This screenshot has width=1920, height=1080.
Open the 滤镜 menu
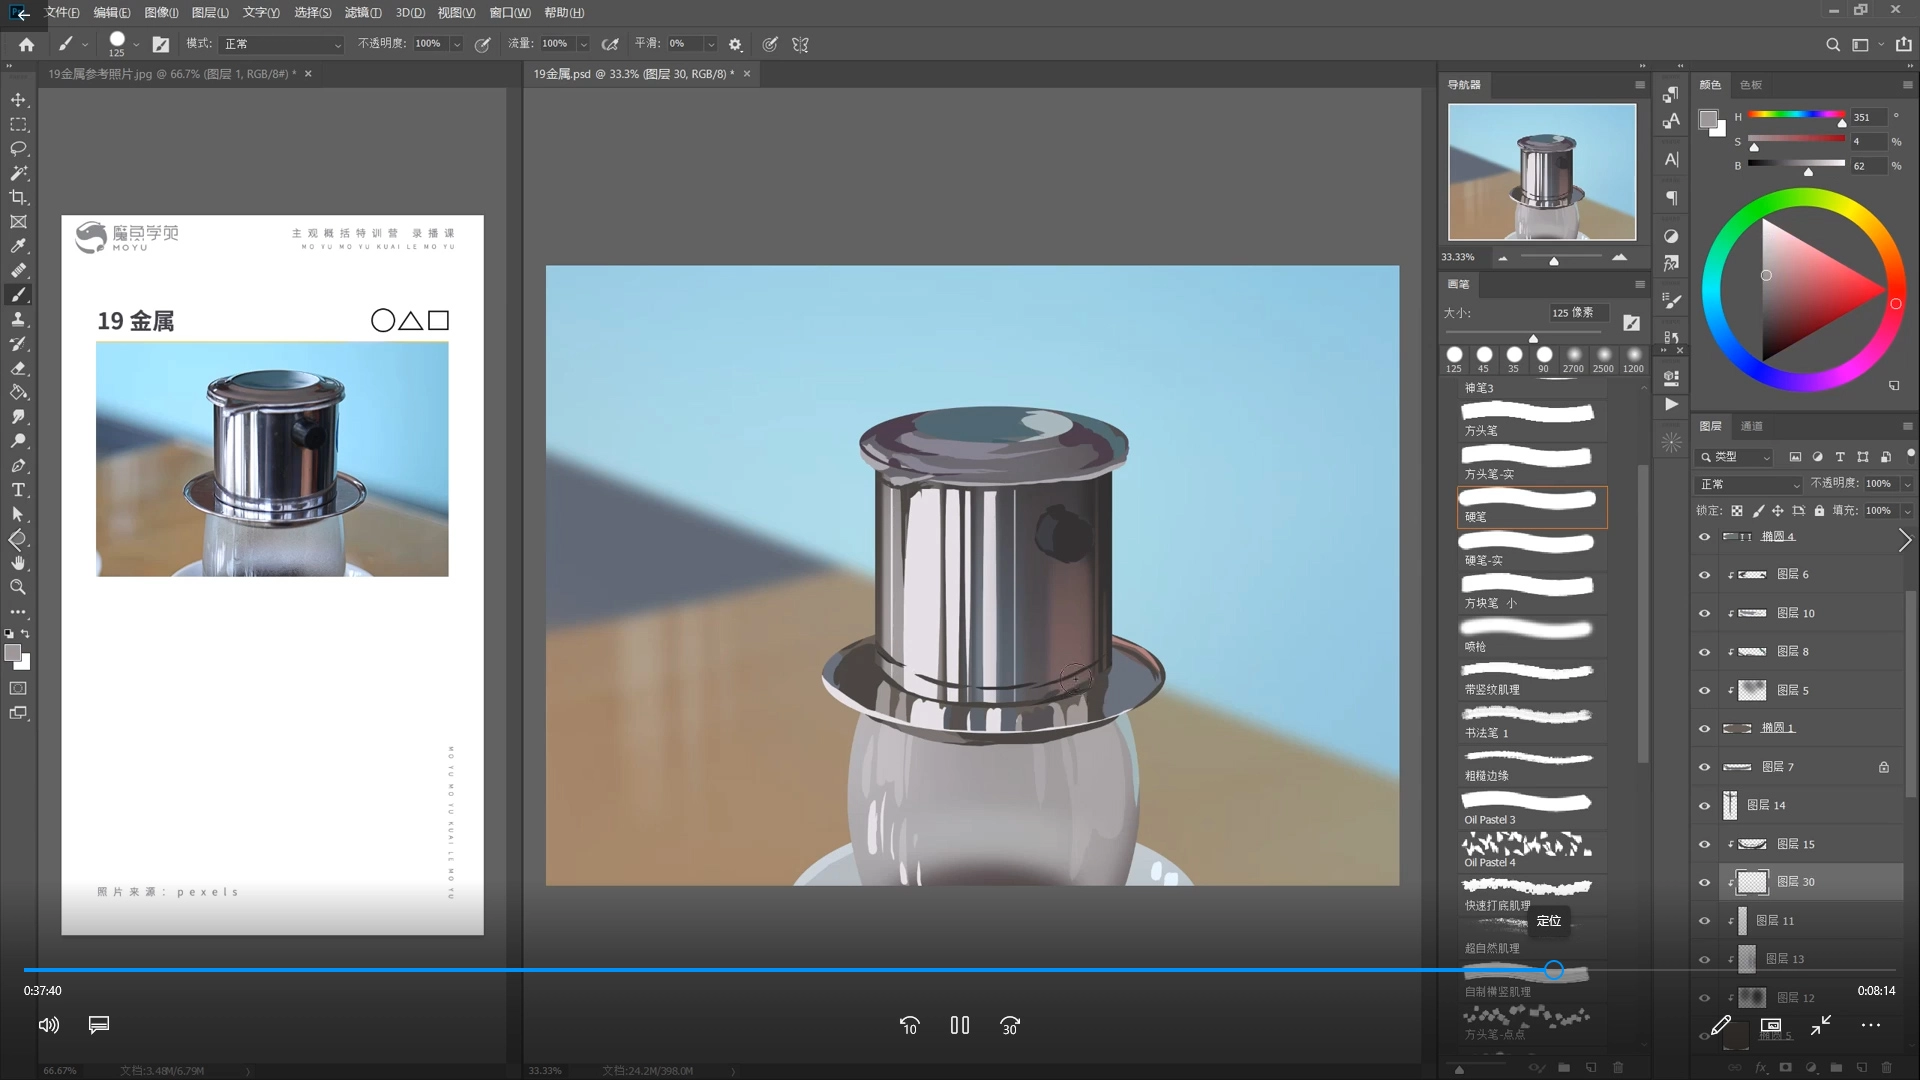362,13
